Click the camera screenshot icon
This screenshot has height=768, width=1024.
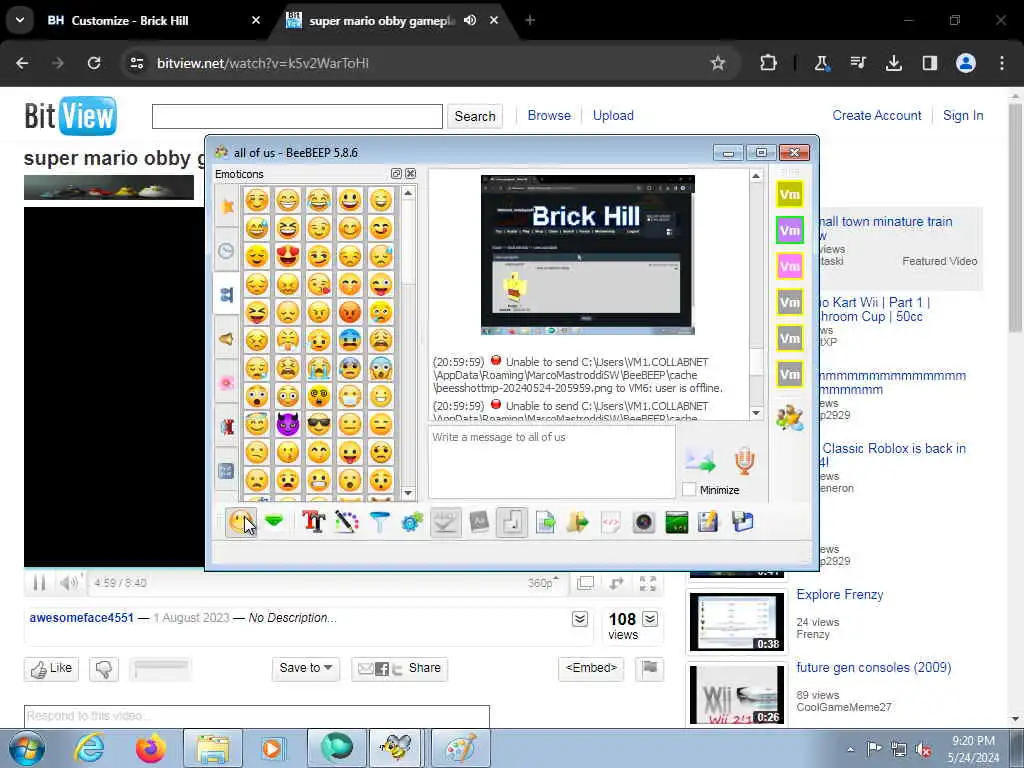(643, 522)
